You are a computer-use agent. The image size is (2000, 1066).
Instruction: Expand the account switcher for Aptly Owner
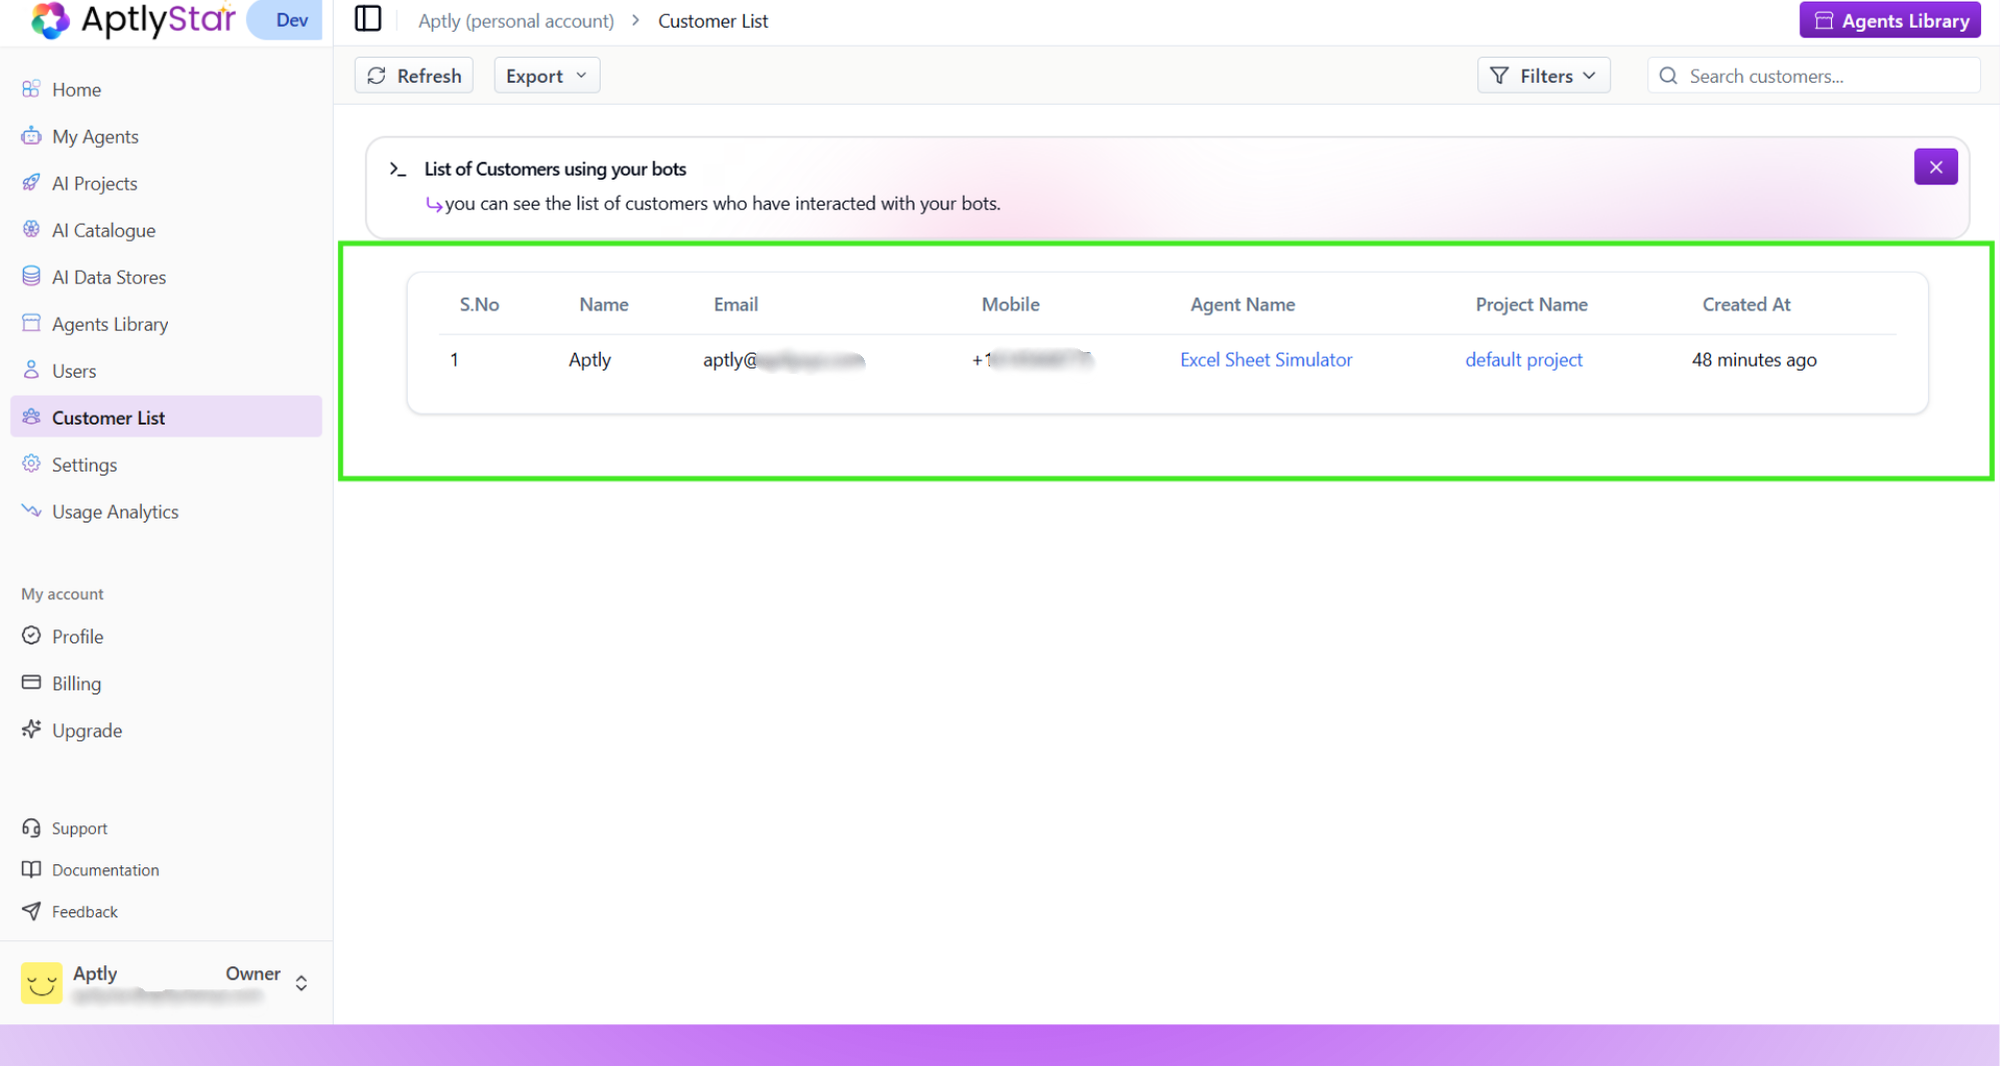pos(301,982)
